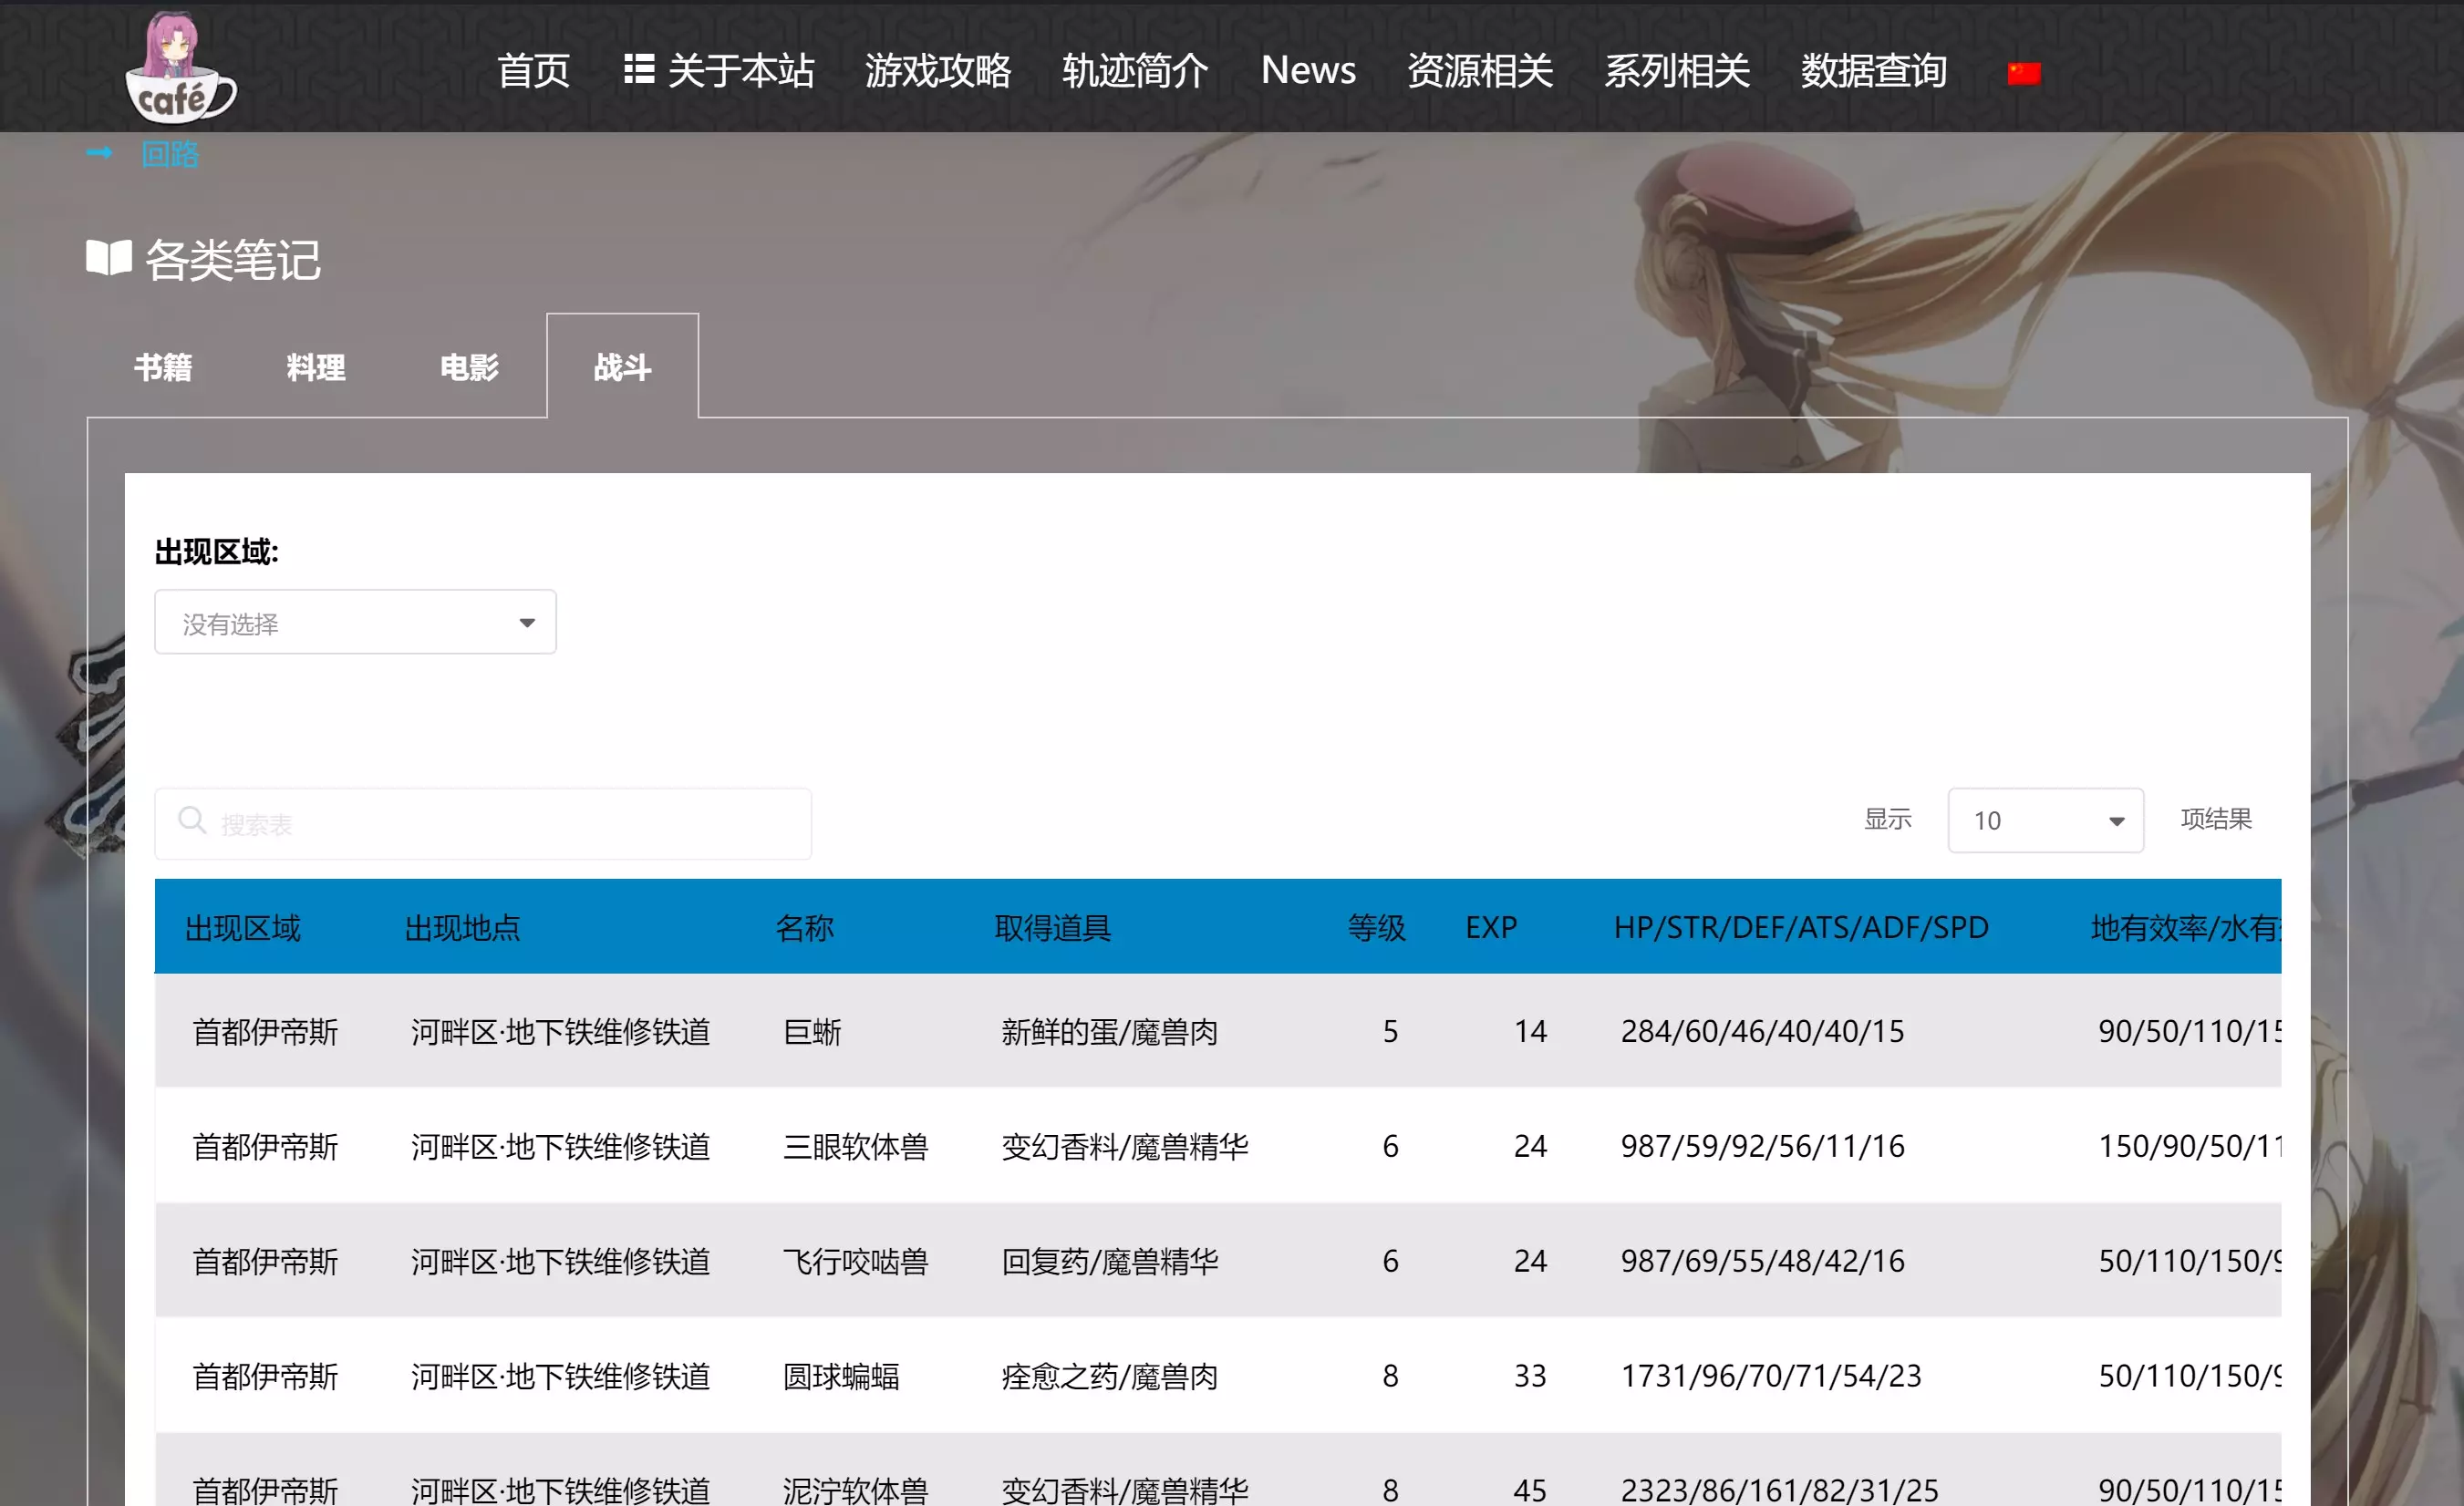Image resolution: width=2464 pixels, height=1506 pixels.
Task: Click the blue arrow icon near 回路
Action: tap(99, 153)
